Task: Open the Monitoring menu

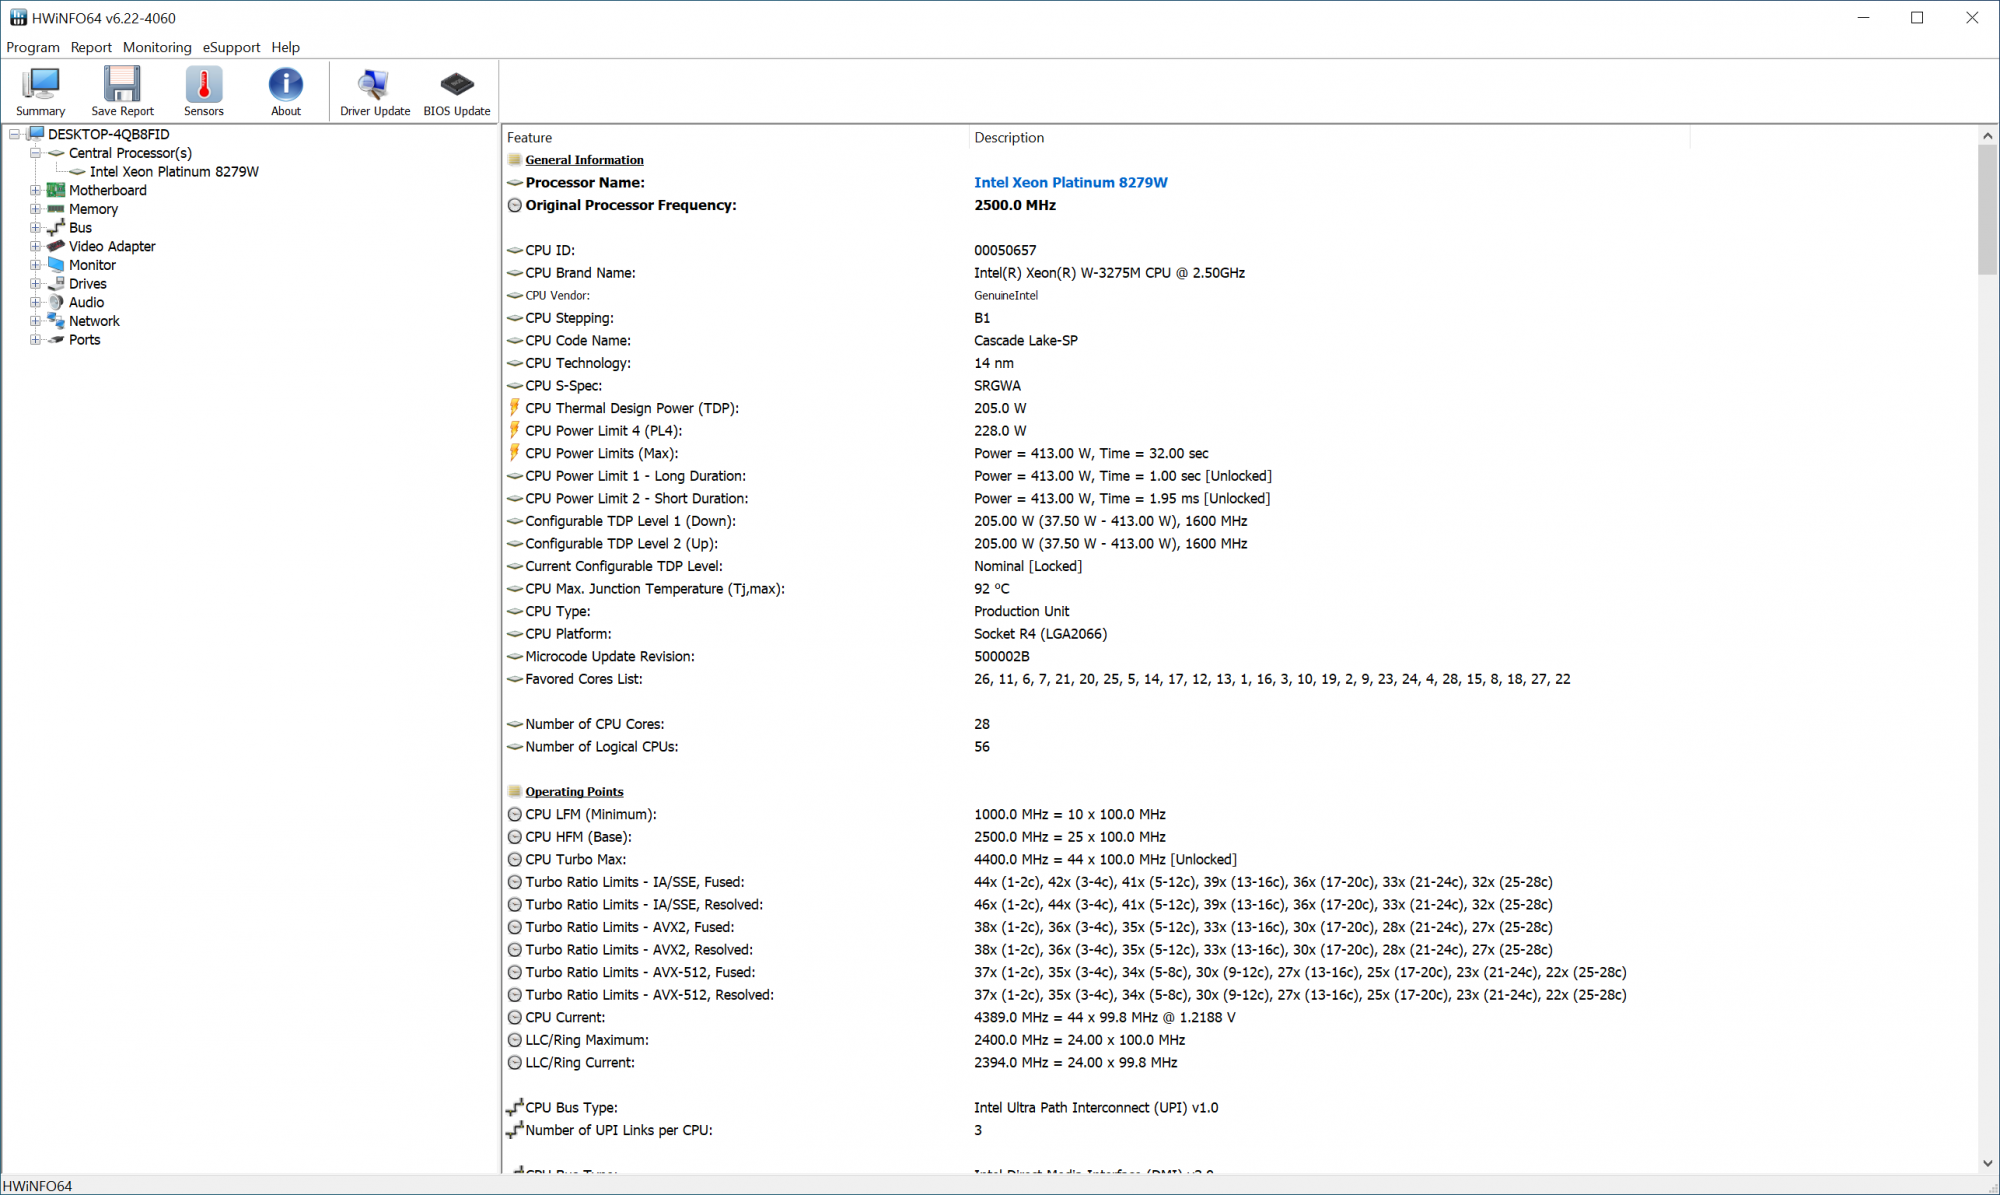Action: tap(157, 47)
